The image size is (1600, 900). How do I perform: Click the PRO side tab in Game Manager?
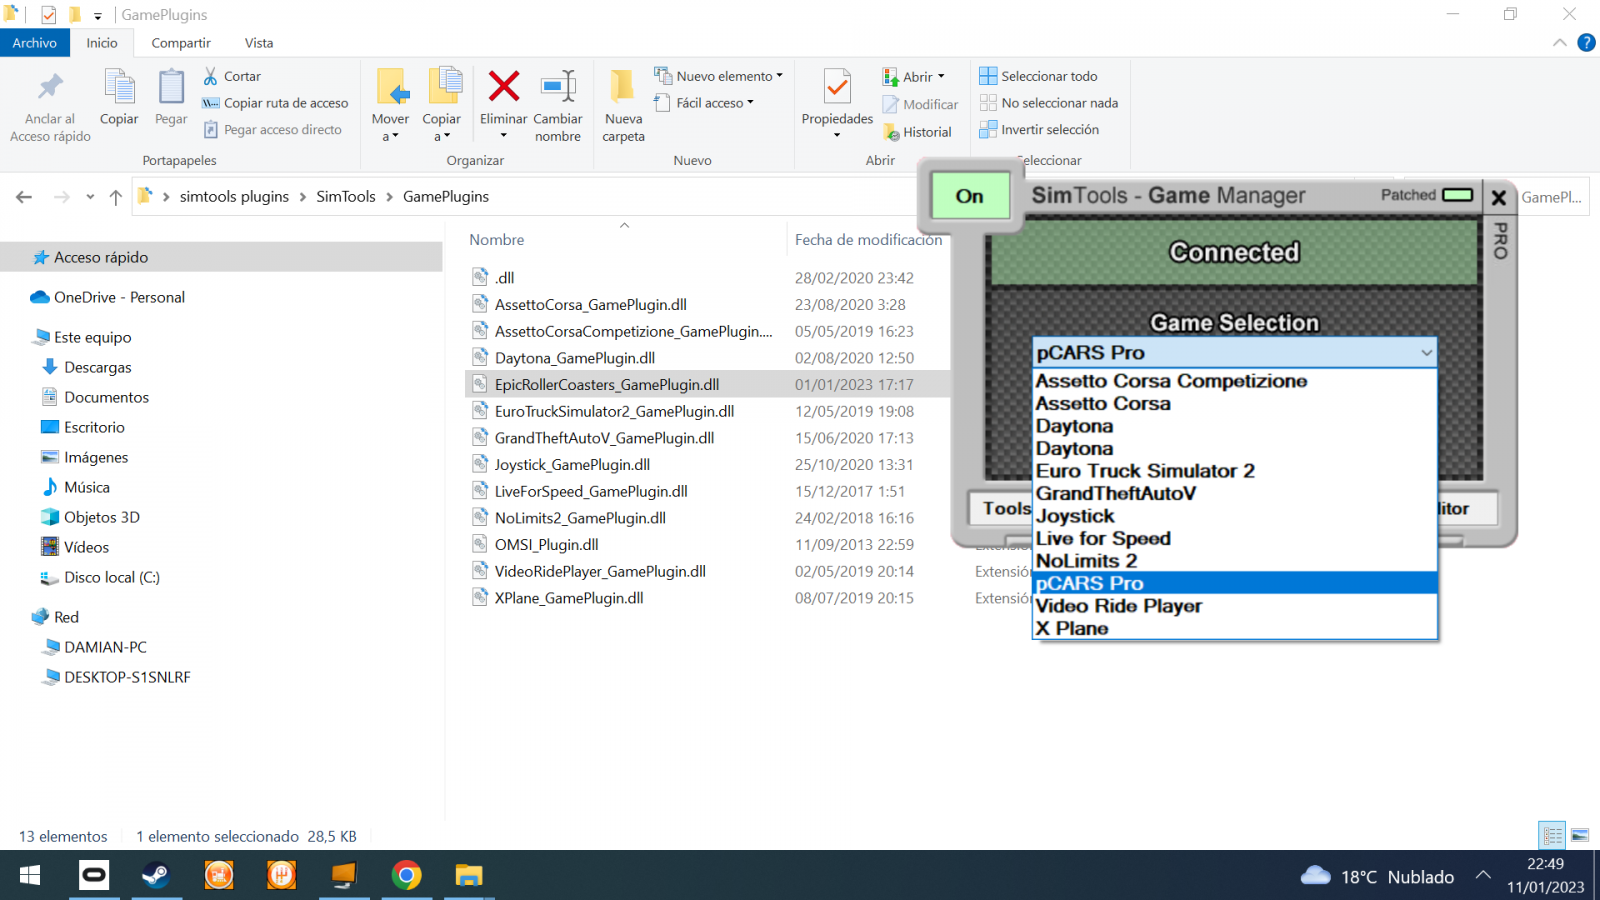pos(1500,240)
